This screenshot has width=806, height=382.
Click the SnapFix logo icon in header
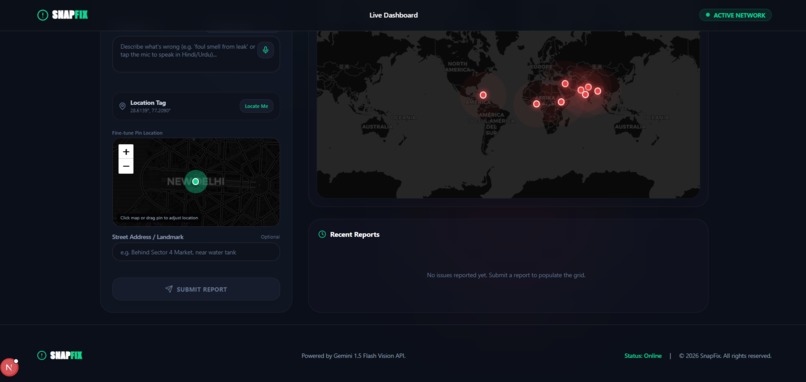click(x=43, y=15)
